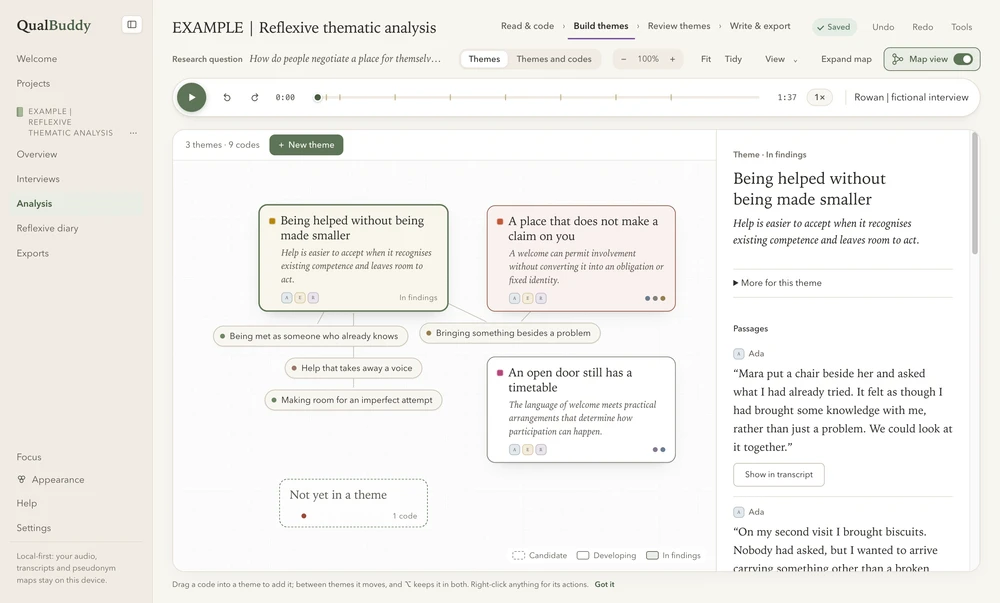Open Focus mode in the sidebar

pos(29,457)
